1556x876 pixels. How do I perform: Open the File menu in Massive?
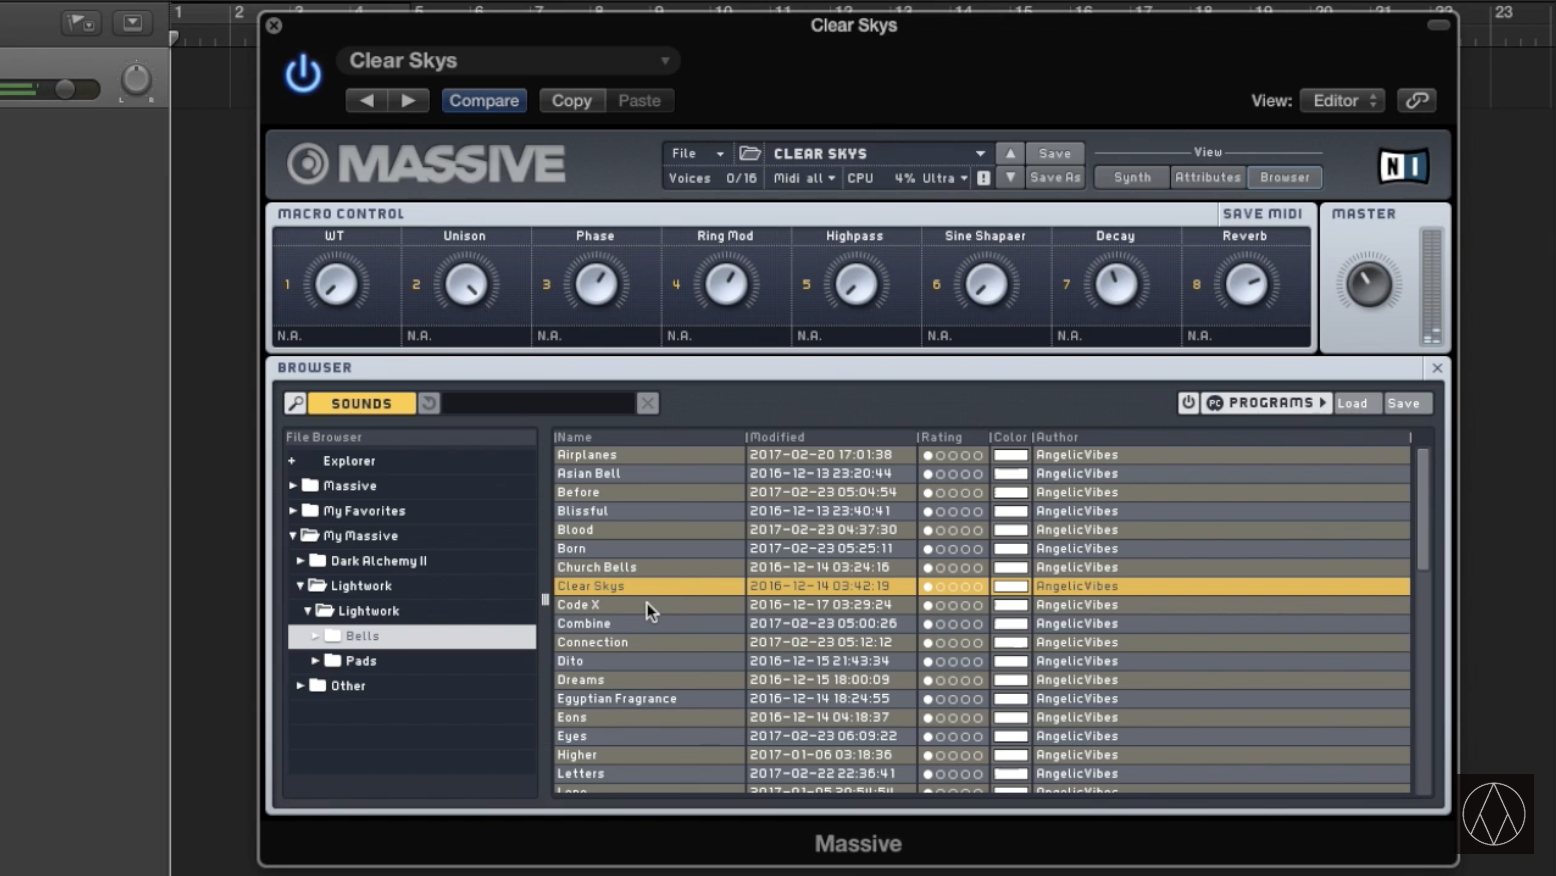(x=696, y=153)
